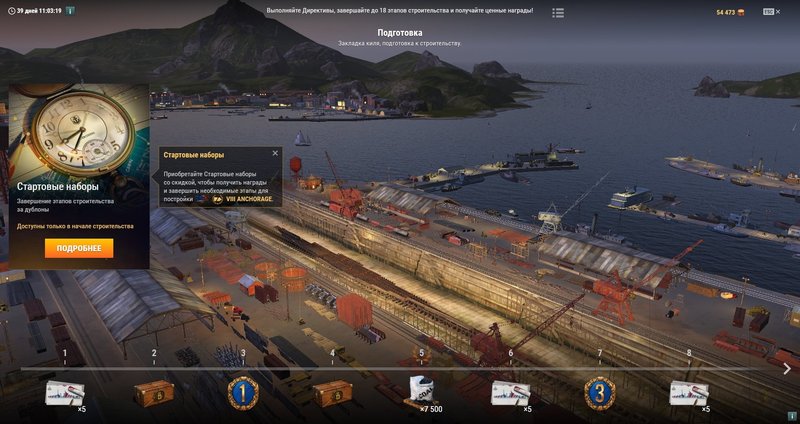800x424 pixels.
Task: Select stage 2 container reward
Action: [x=154, y=393]
